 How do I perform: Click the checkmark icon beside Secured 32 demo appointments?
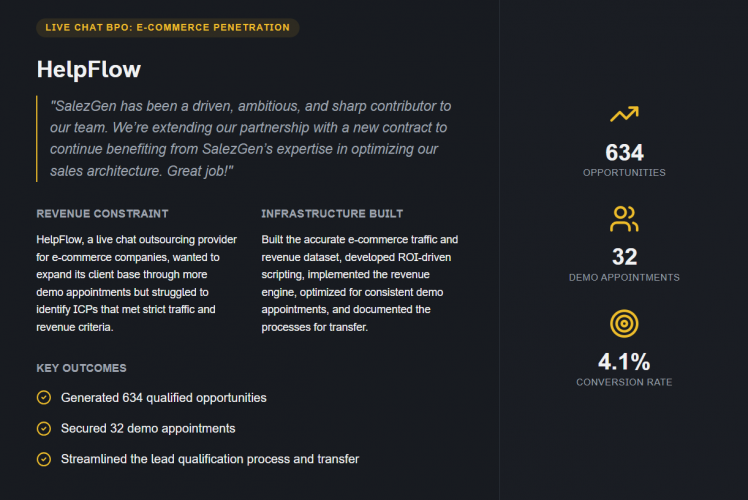click(43, 428)
